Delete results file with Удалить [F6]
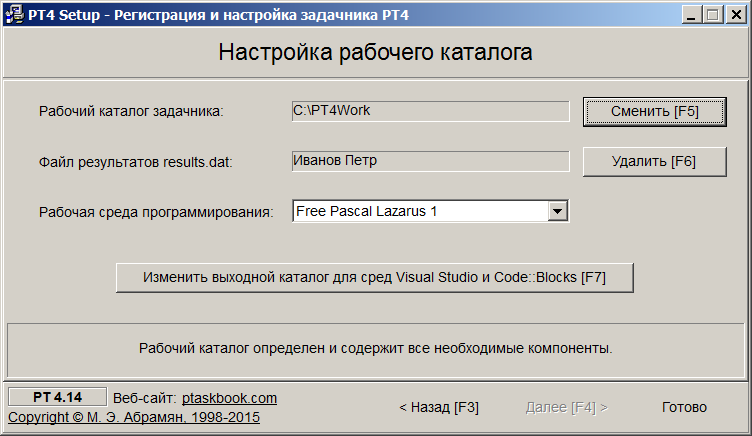752x436 pixels. [655, 162]
